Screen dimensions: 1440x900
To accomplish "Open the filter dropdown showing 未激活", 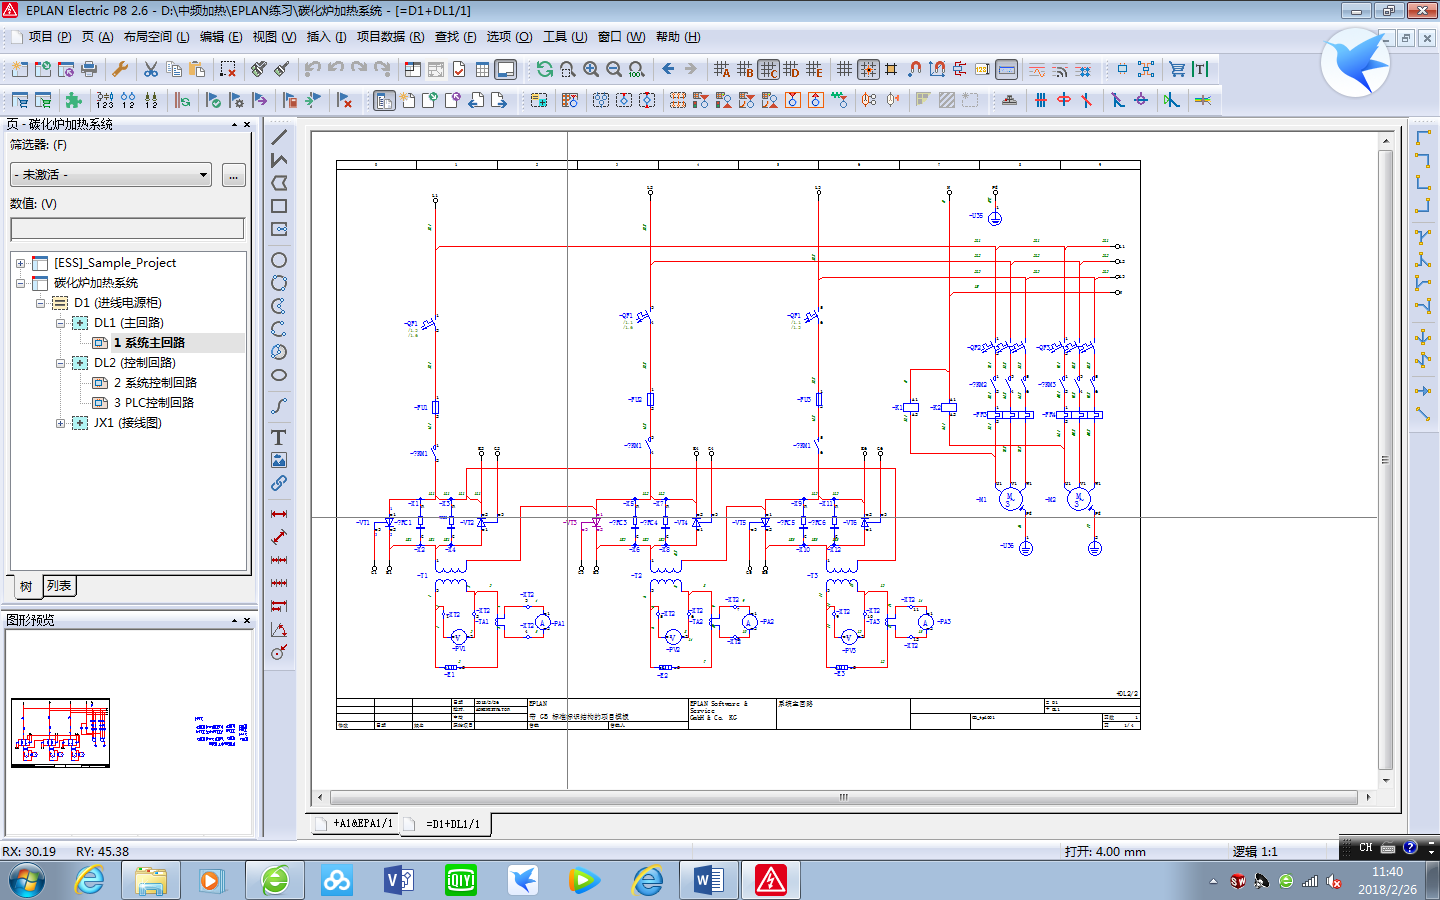I will tap(110, 175).
